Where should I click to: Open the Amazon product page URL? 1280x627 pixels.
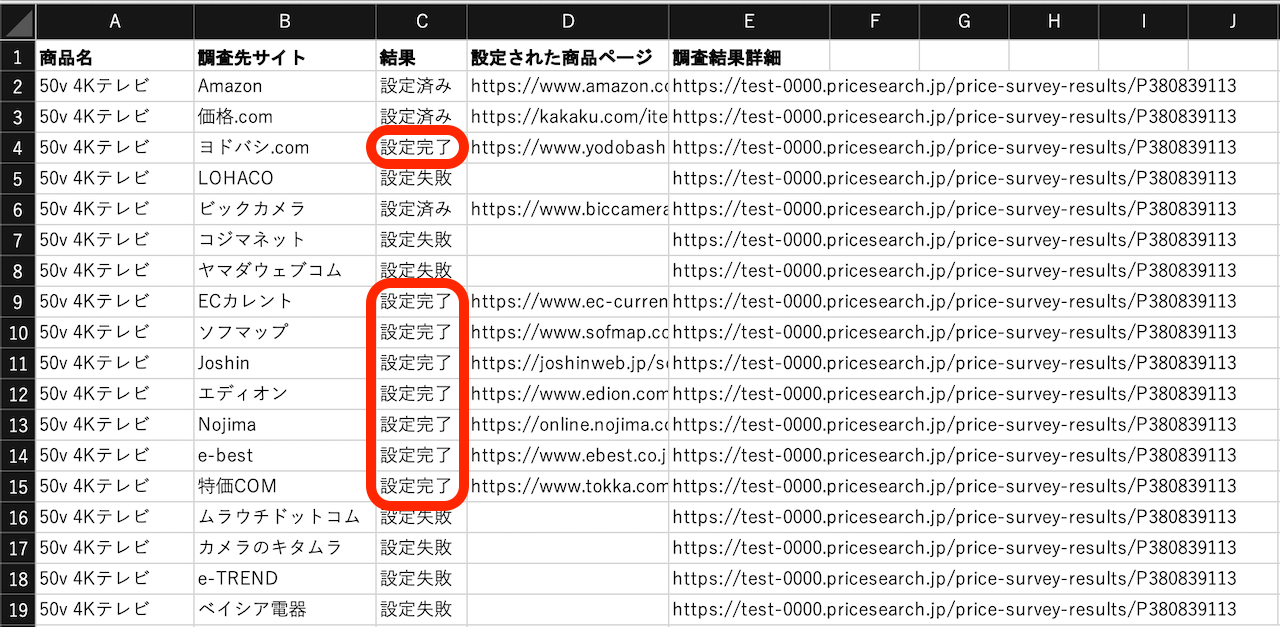[568, 87]
